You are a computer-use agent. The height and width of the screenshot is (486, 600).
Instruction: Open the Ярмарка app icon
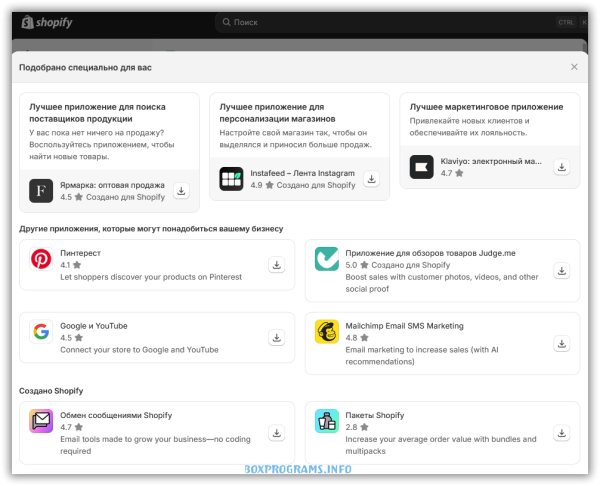[x=41, y=191]
